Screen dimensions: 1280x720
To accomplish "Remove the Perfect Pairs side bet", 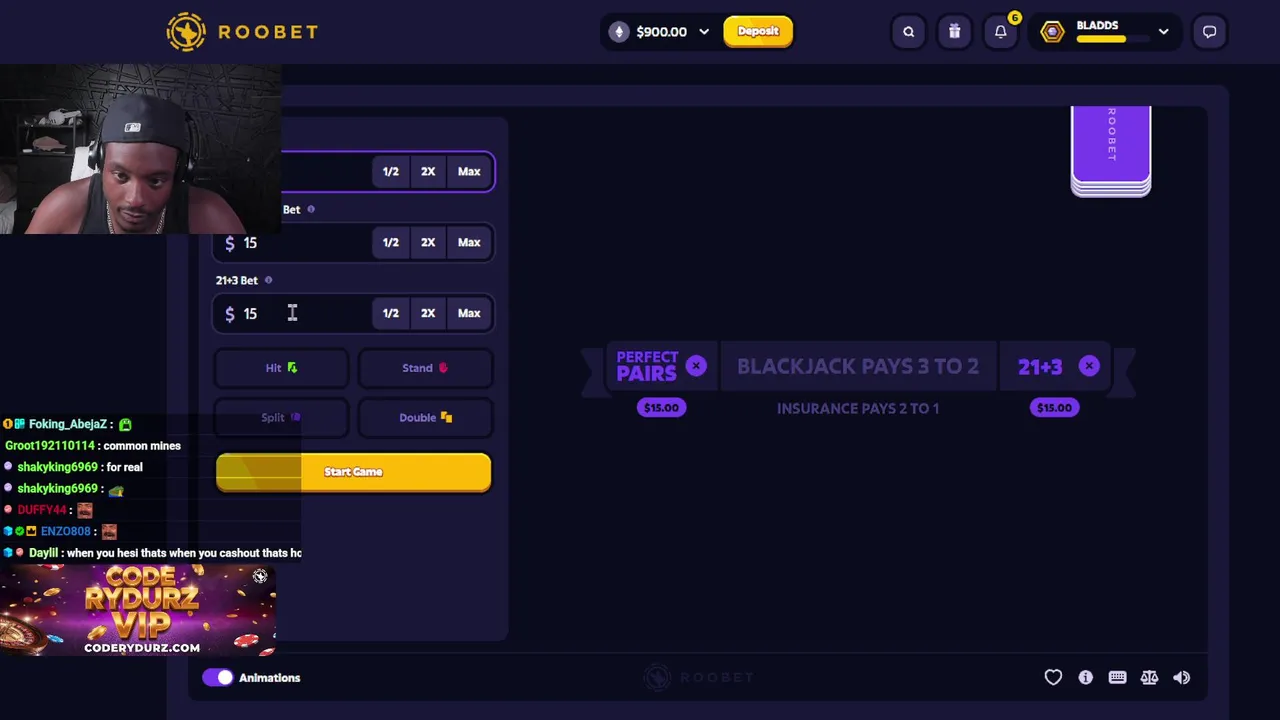I will pos(696,366).
